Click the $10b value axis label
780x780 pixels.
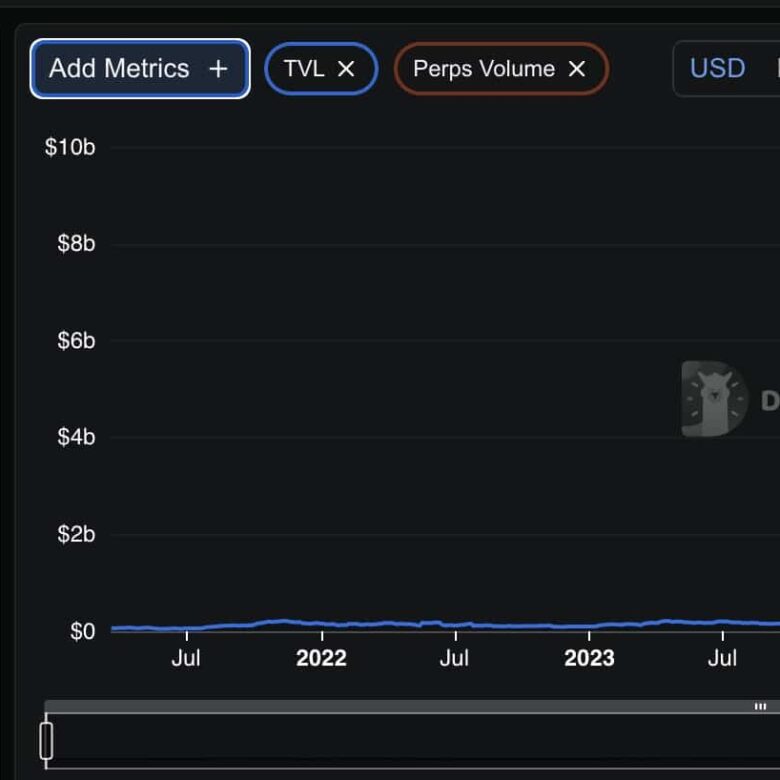click(x=70, y=147)
